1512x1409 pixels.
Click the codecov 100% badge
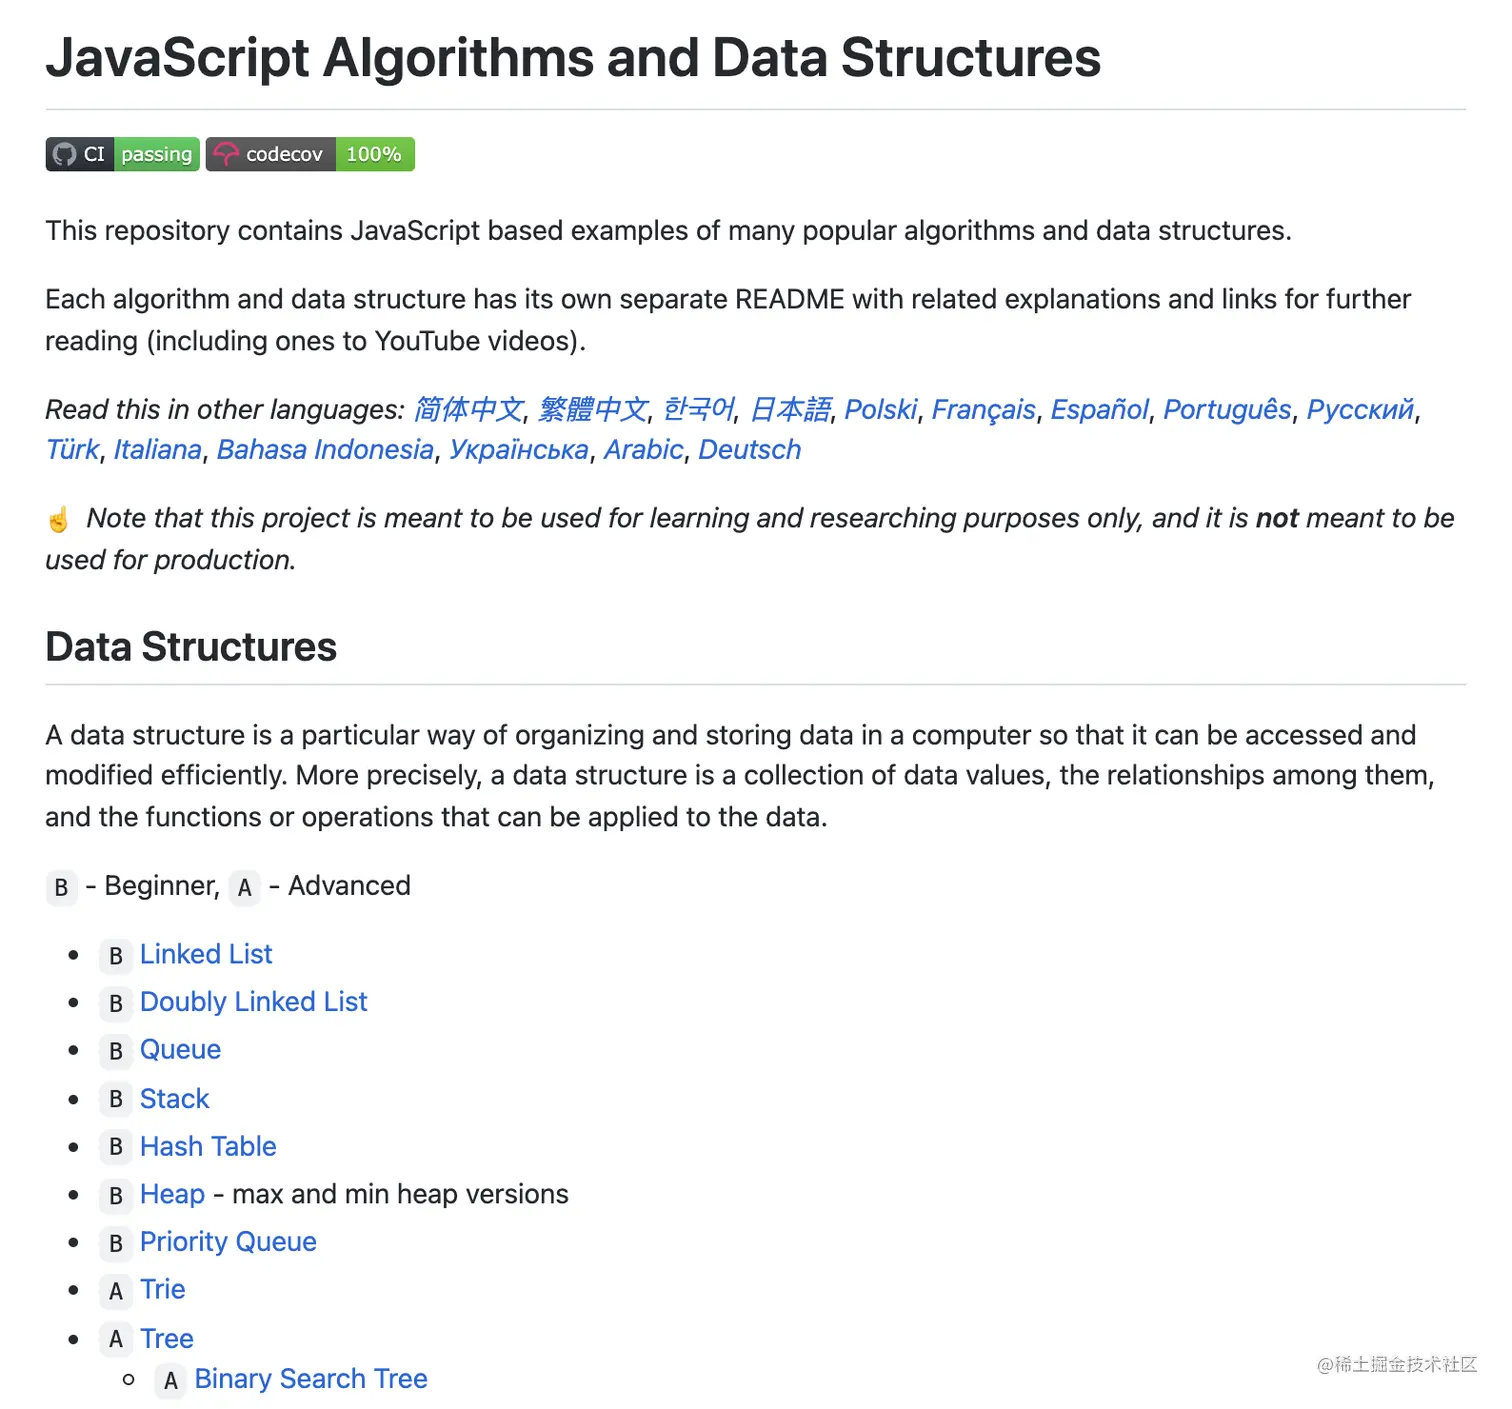310,154
